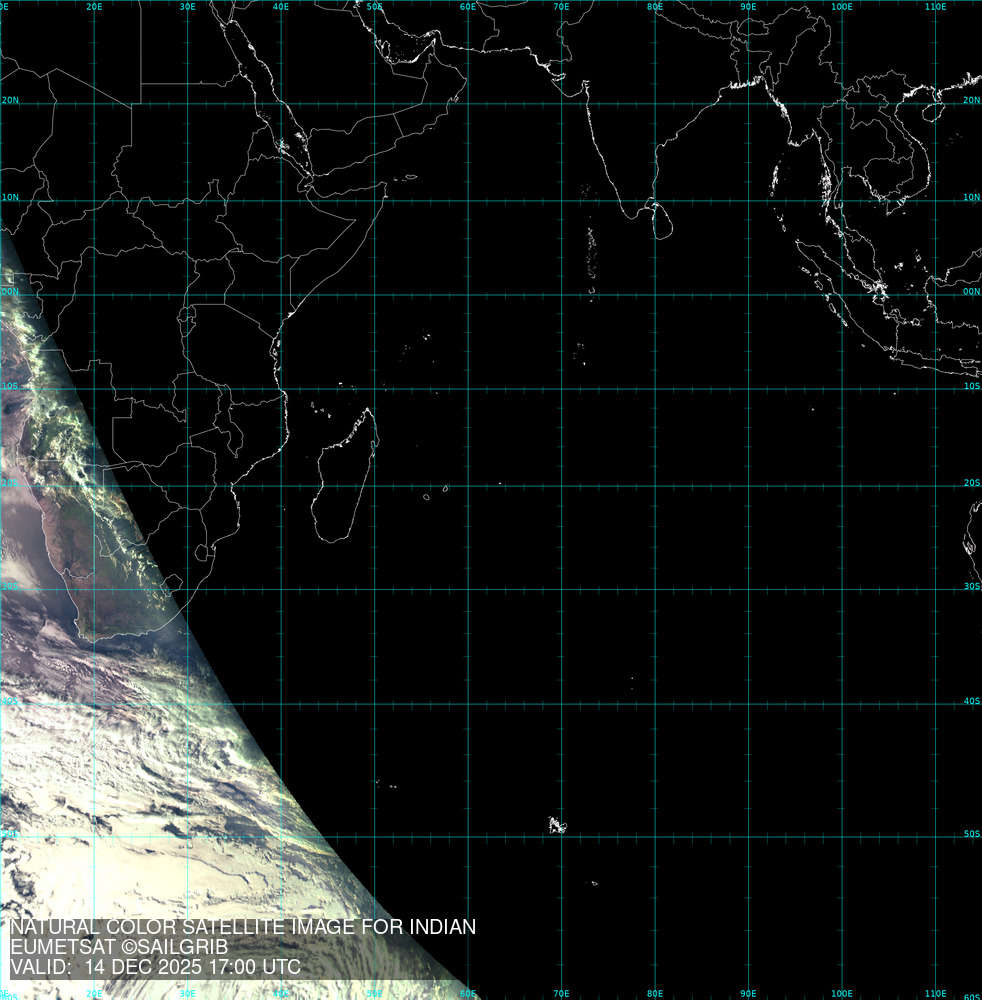The height and width of the screenshot is (1000, 982).
Task: Click the 60S latitude label on right edge
Action: (x=971, y=996)
